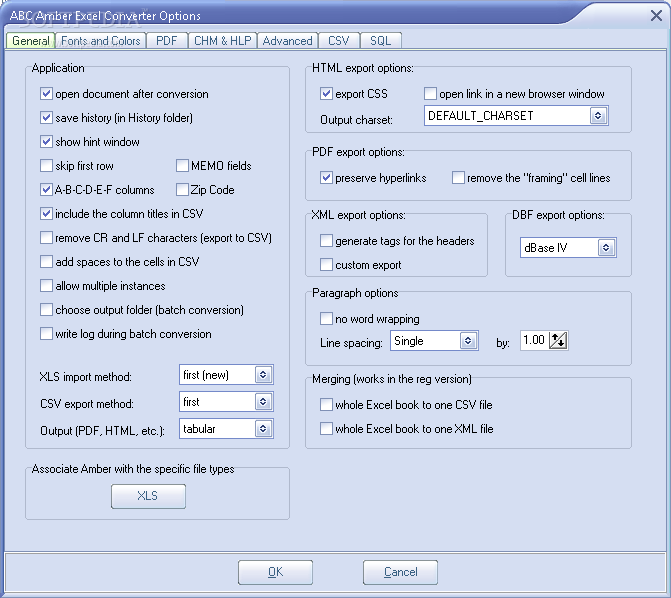The width and height of the screenshot is (671, 598).
Task: Open the Advanced tab
Action: 288,41
